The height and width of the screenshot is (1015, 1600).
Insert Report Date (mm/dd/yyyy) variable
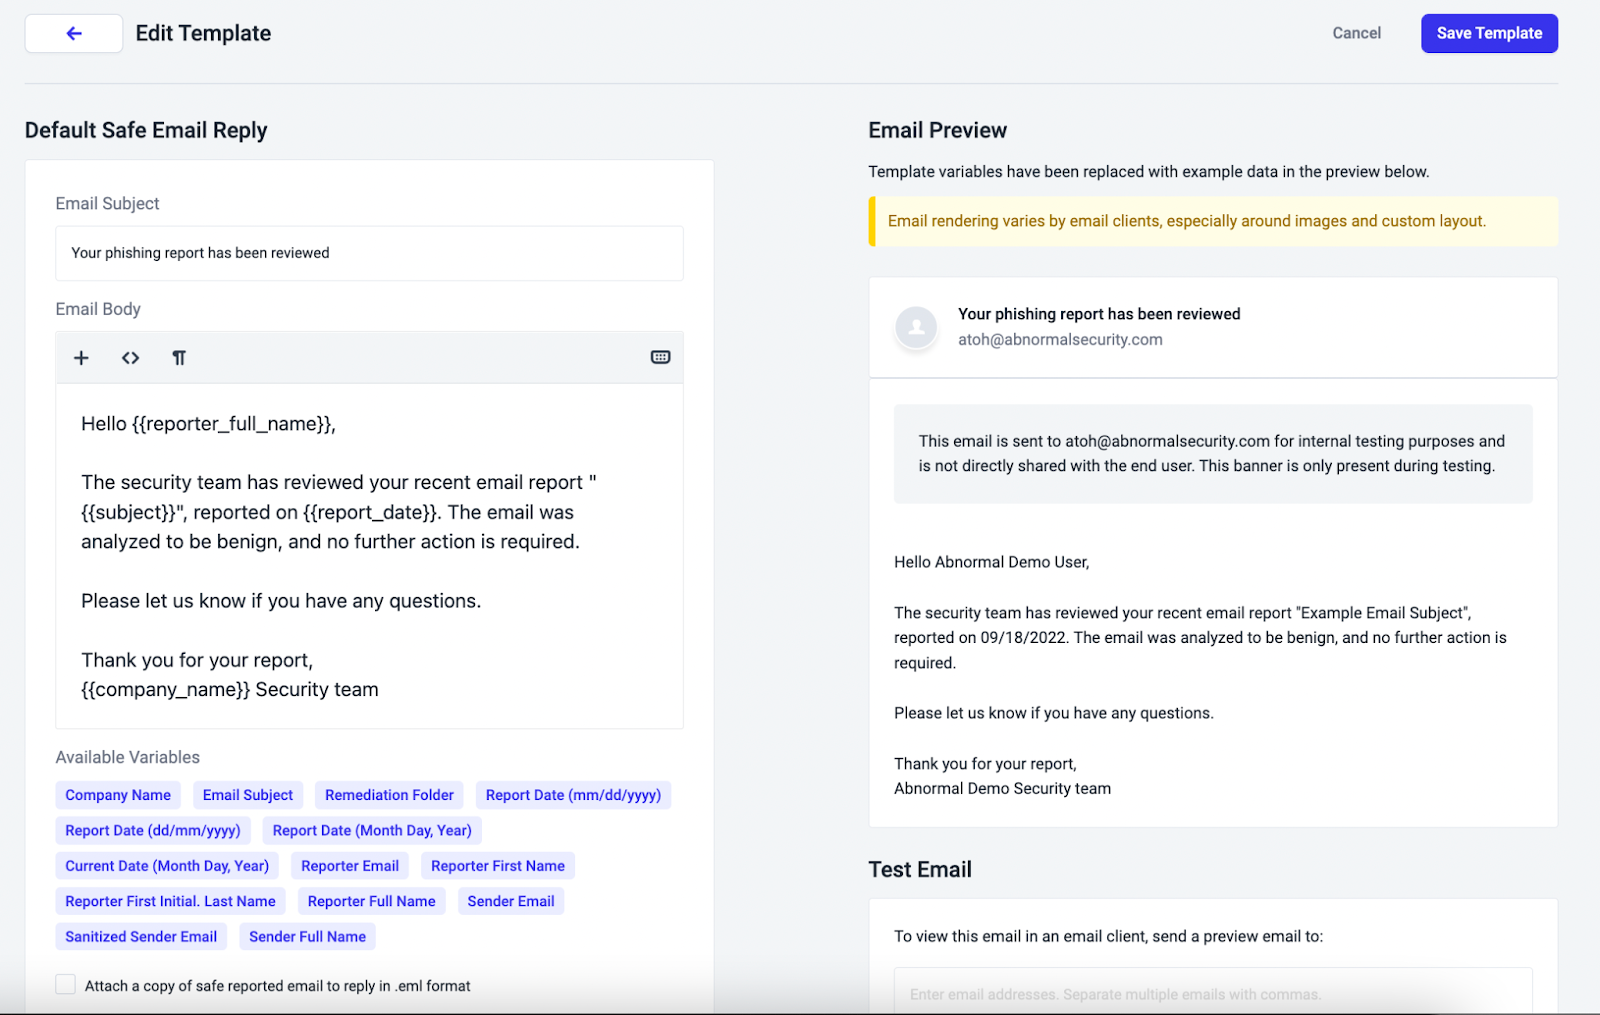click(573, 795)
